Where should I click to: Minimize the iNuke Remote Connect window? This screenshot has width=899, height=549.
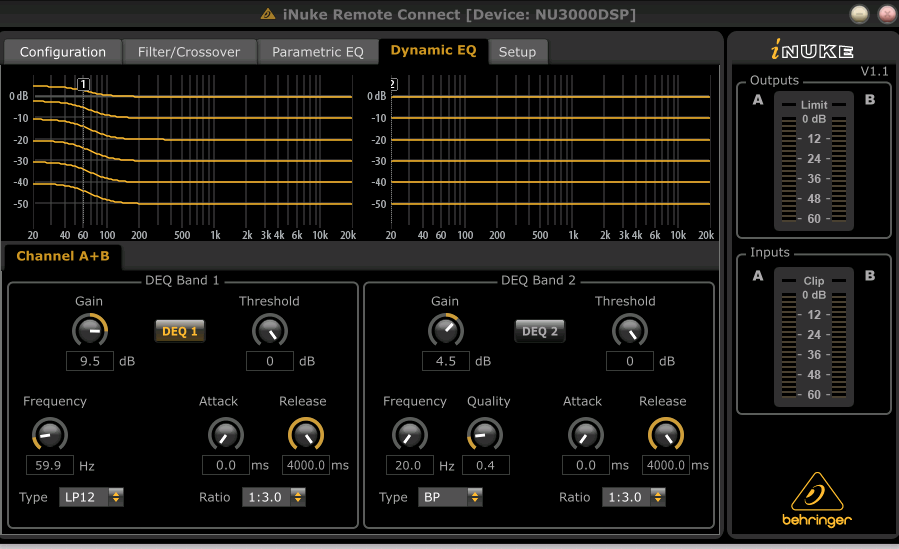[859, 14]
